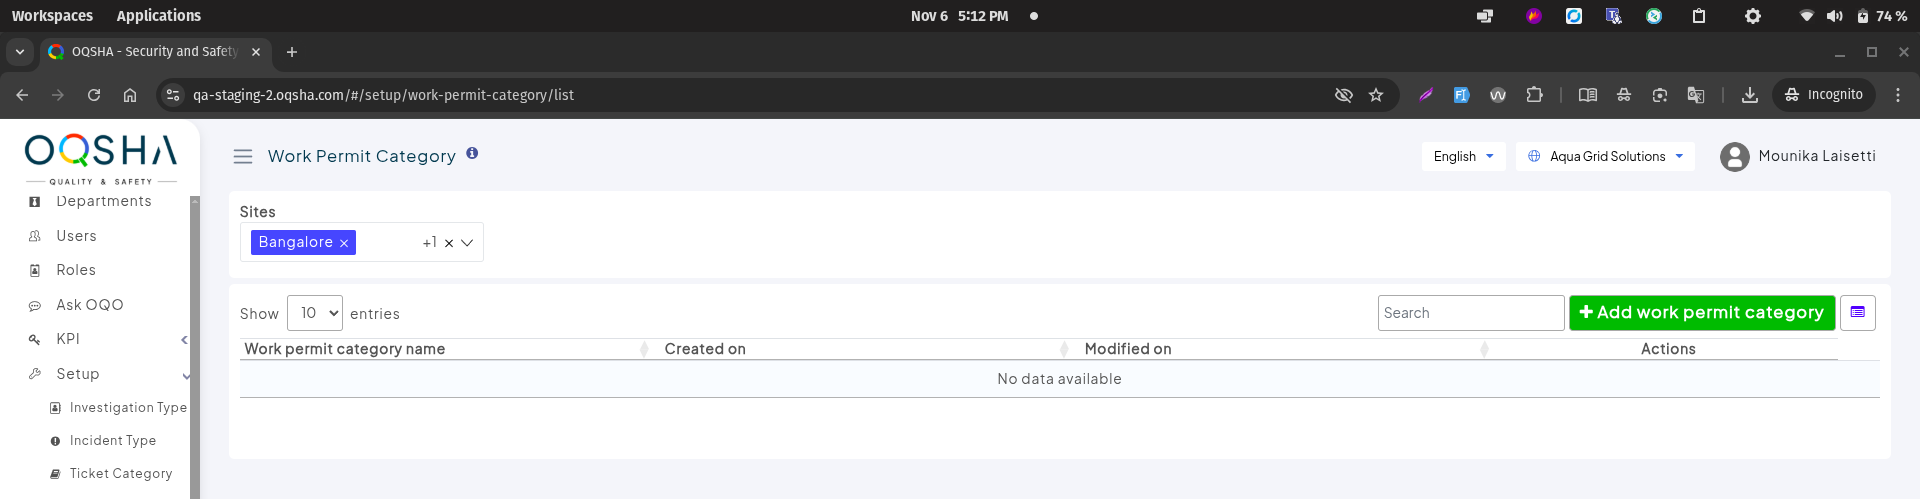This screenshot has width=1920, height=499.
Task: Click the OQSHA logo
Action: tap(101, 154)
